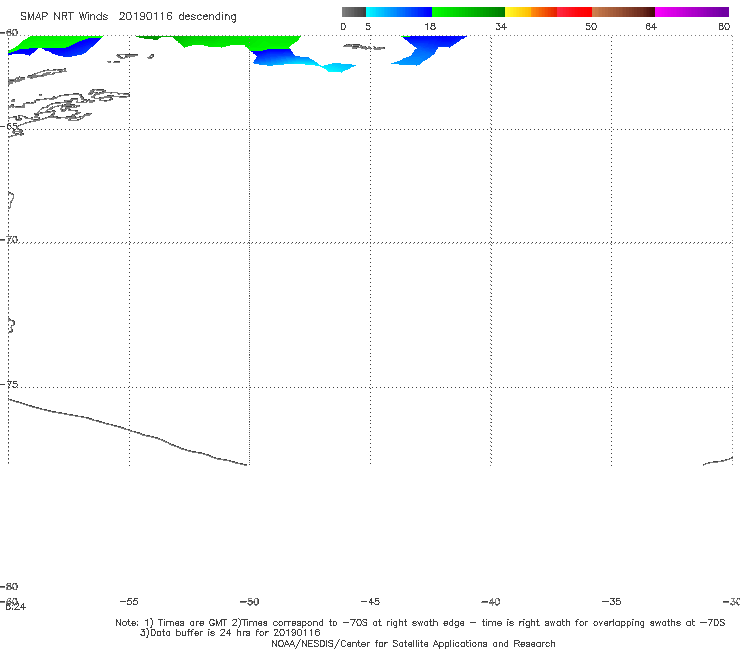Click the swath time label '6:24'

(x=16, y=607)
